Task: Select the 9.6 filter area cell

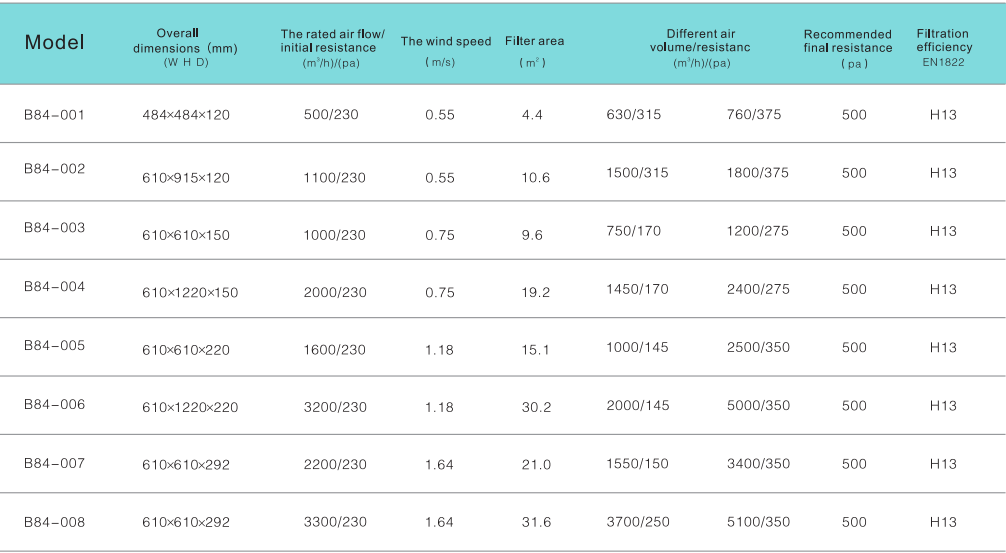Action: pyautogui.click(x=532, y=235)
